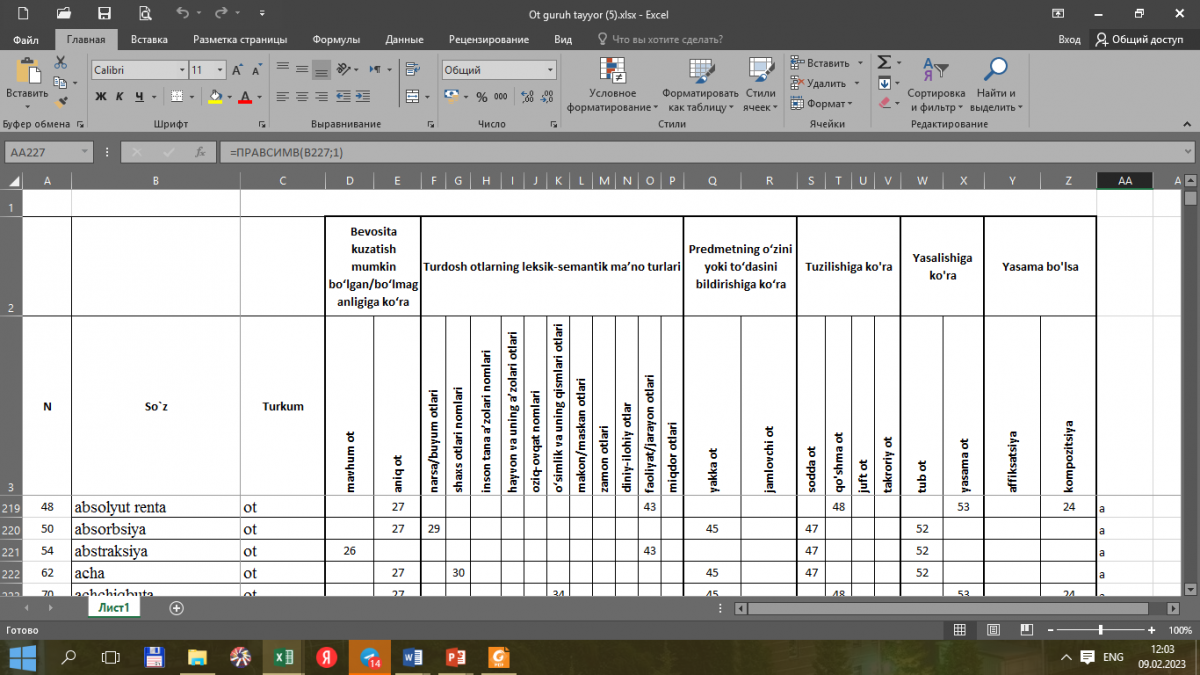Toggle bold formatting (Ж)
This screenshot has width=1200, height=675.
coord(101,97)
